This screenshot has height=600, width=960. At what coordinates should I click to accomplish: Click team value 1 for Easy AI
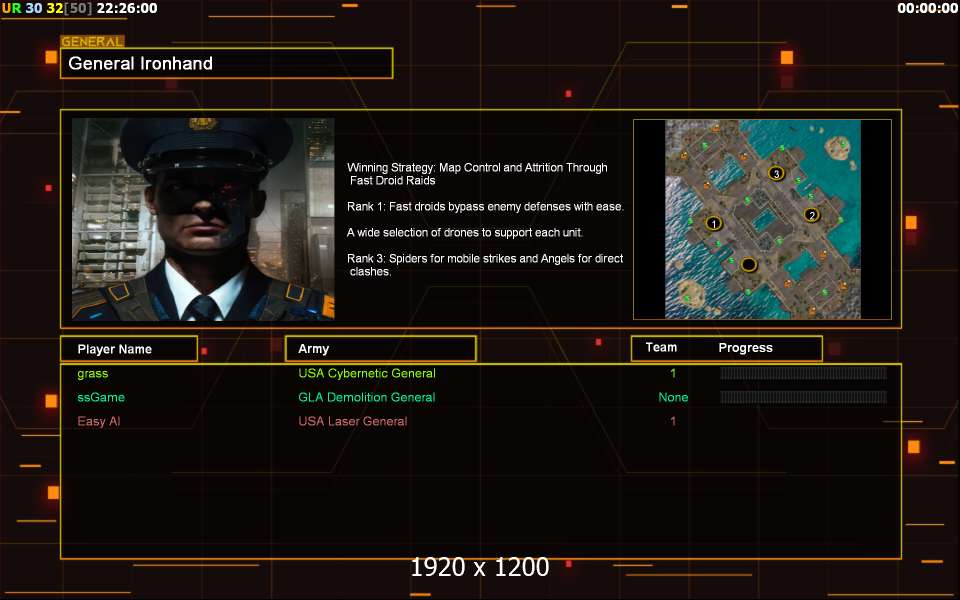point(673,421)
